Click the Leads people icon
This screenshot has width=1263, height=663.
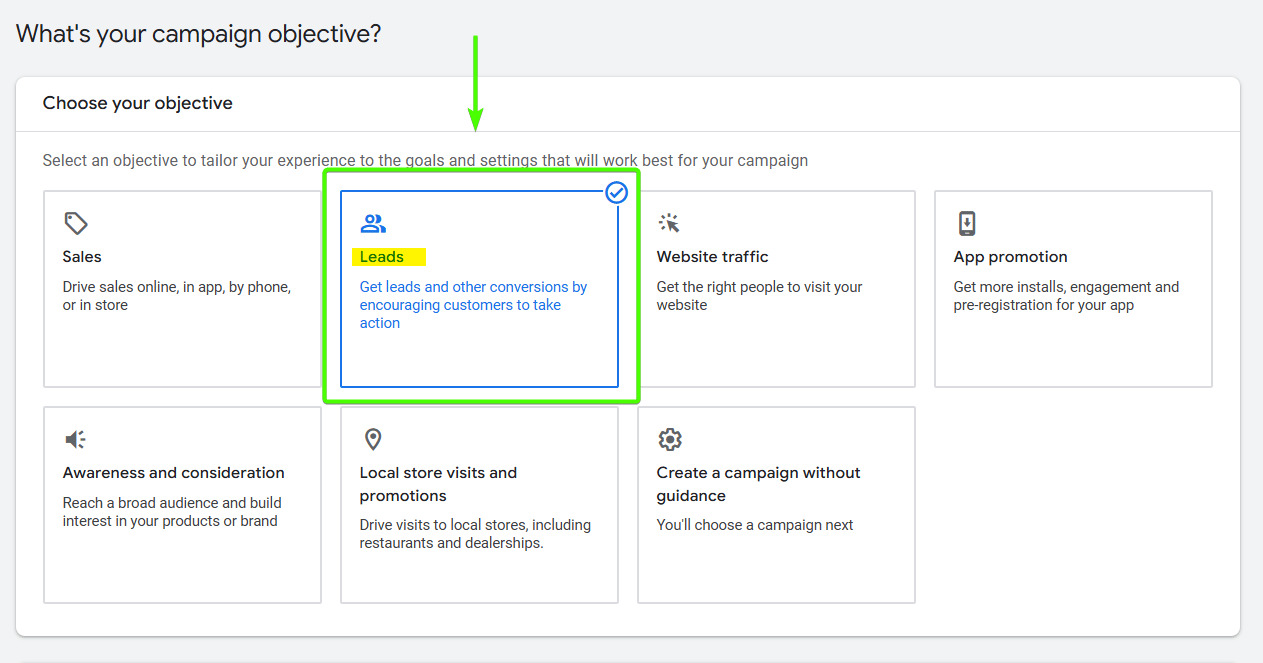[373, 223]
